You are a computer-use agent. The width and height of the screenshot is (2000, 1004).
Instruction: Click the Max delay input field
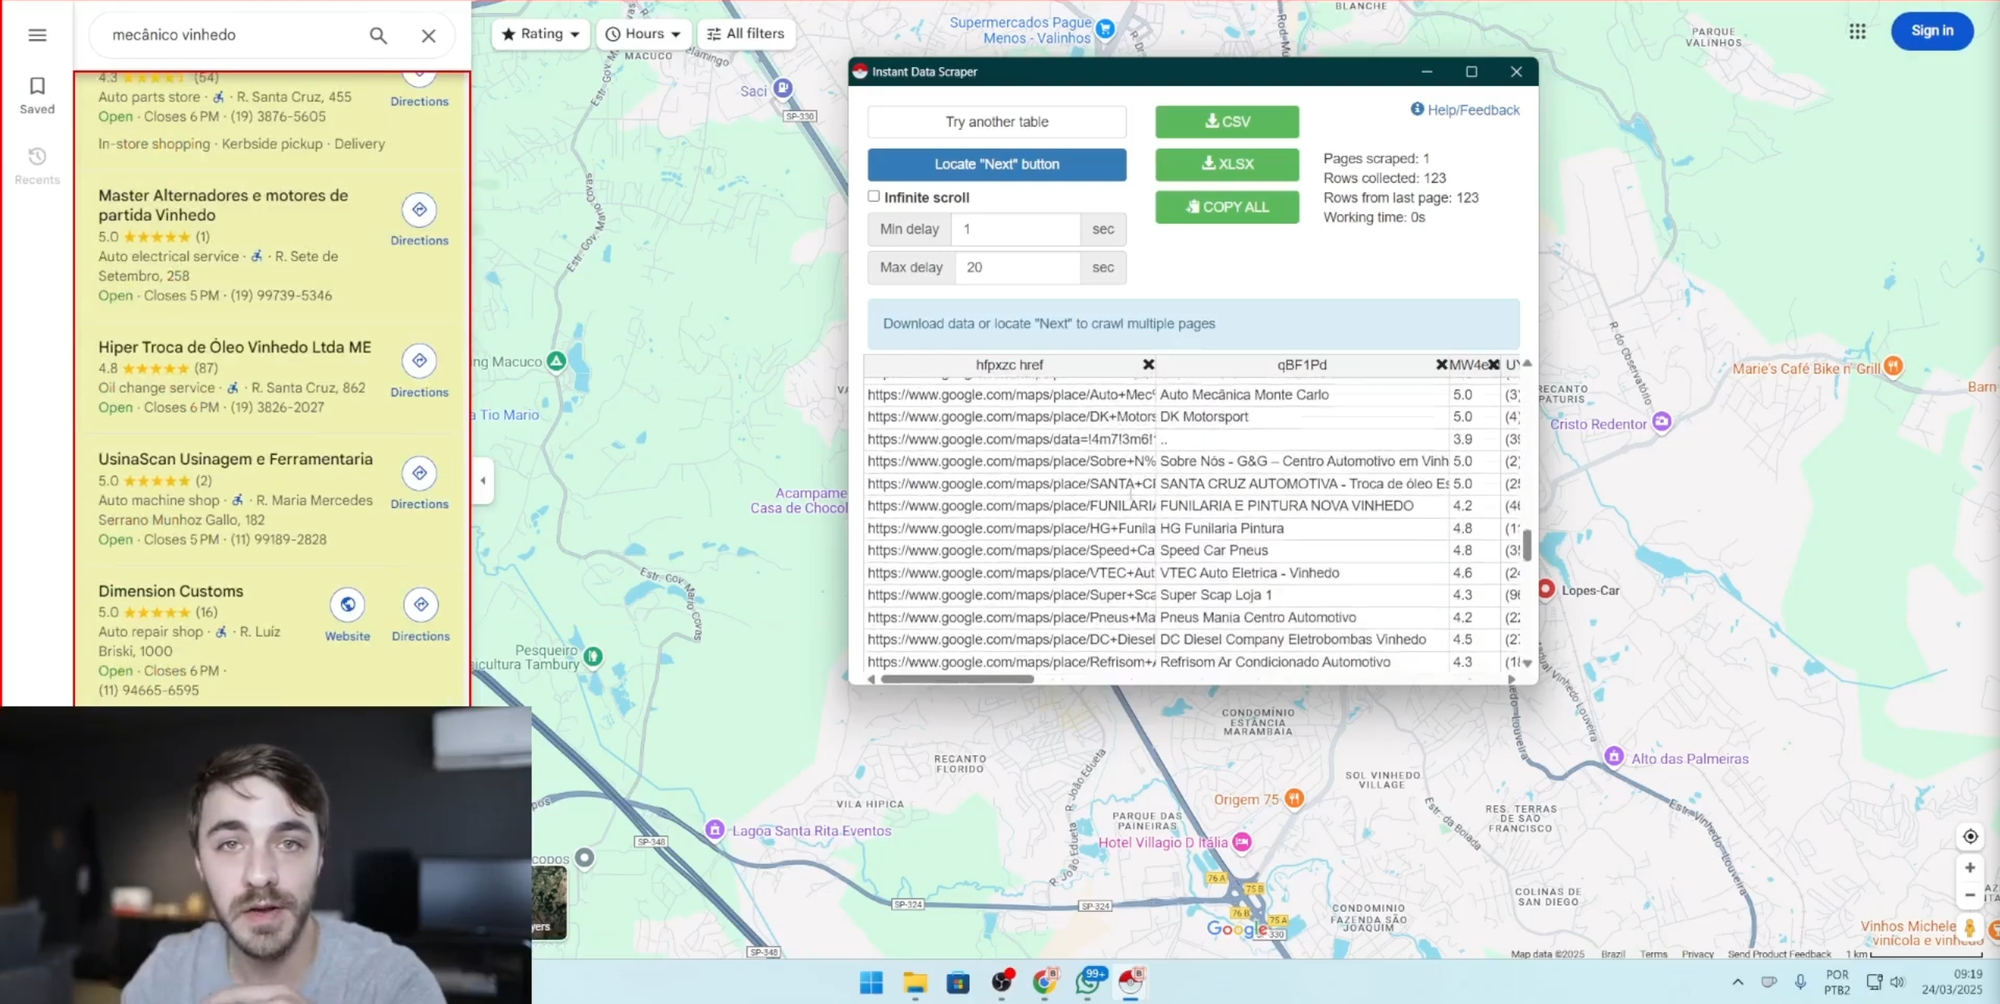(x=1017, y=267)
